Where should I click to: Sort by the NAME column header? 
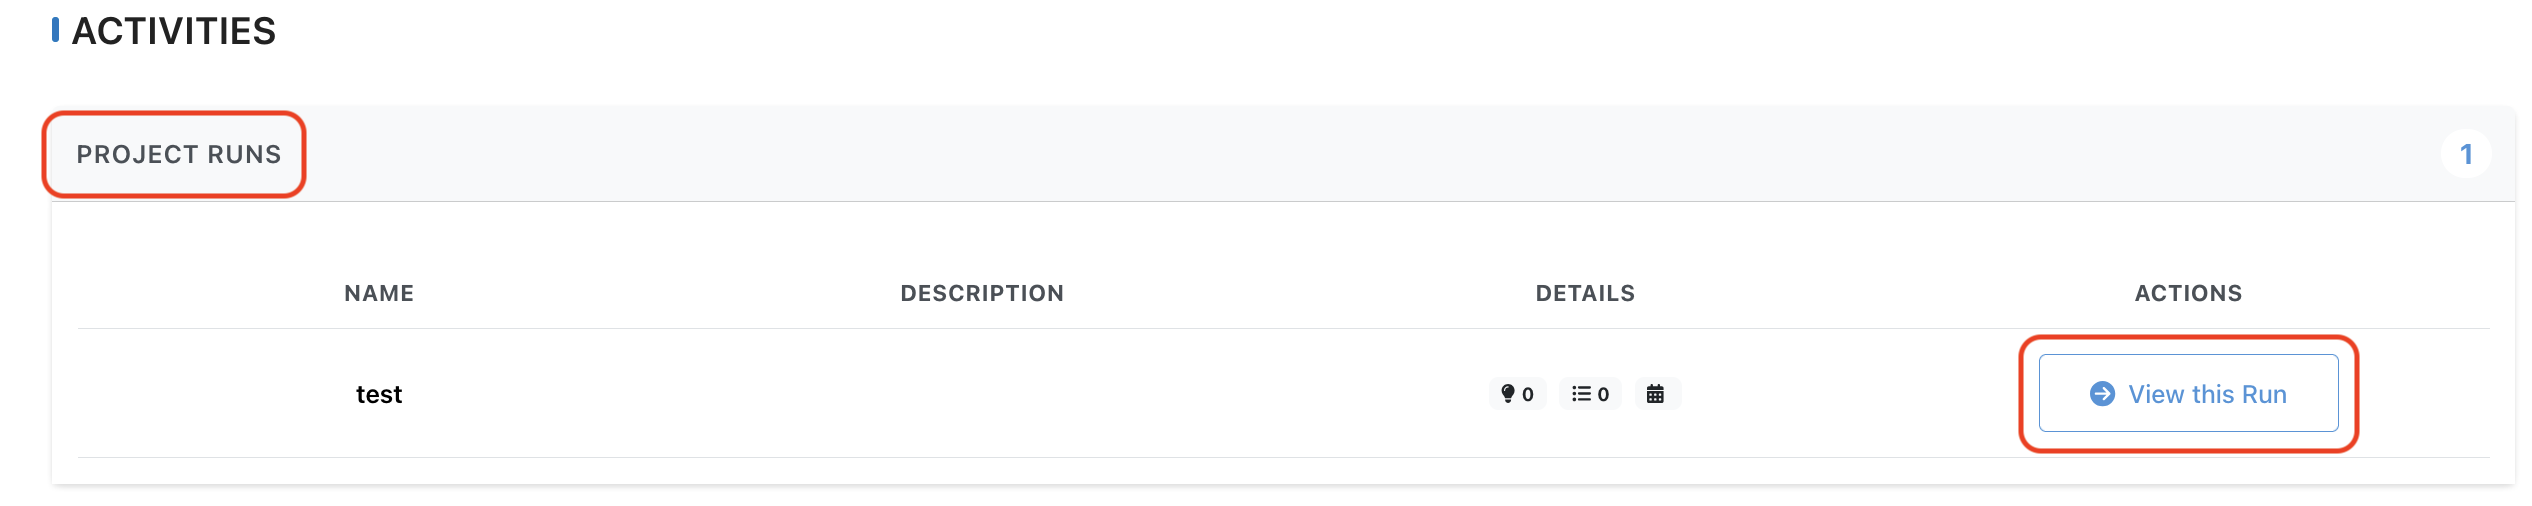(x=379, y=293)
